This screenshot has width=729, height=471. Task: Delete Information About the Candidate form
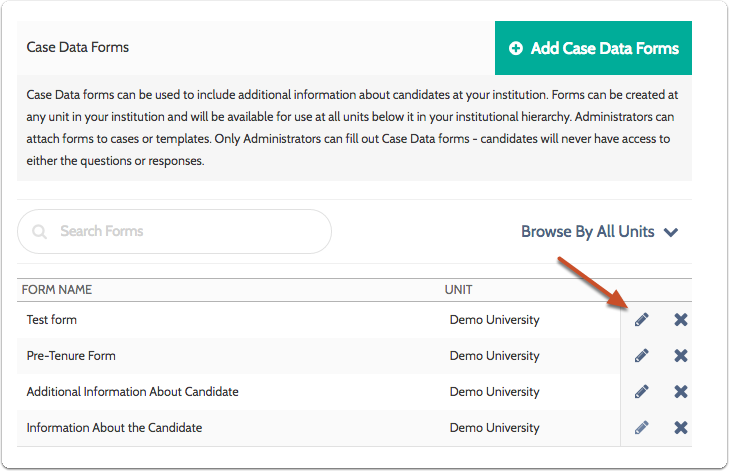681,428
